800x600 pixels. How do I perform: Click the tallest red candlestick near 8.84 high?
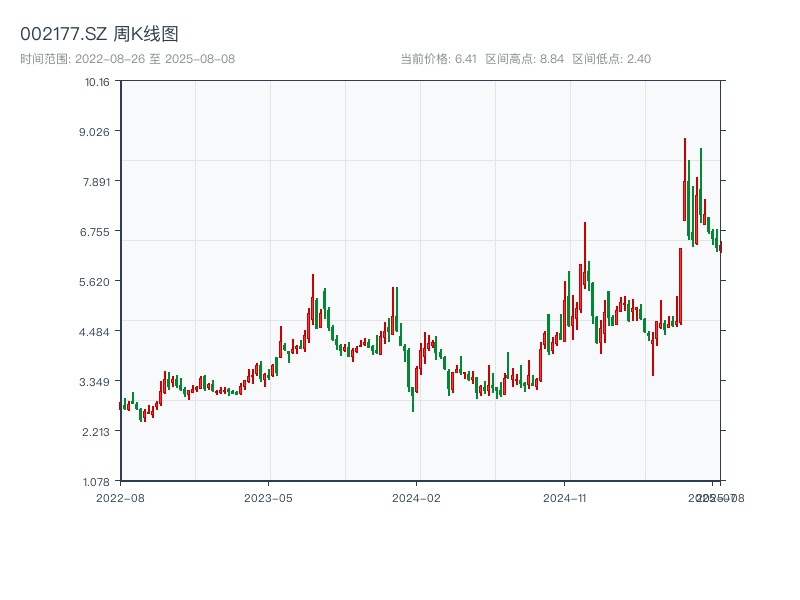(x=685, y=180)
